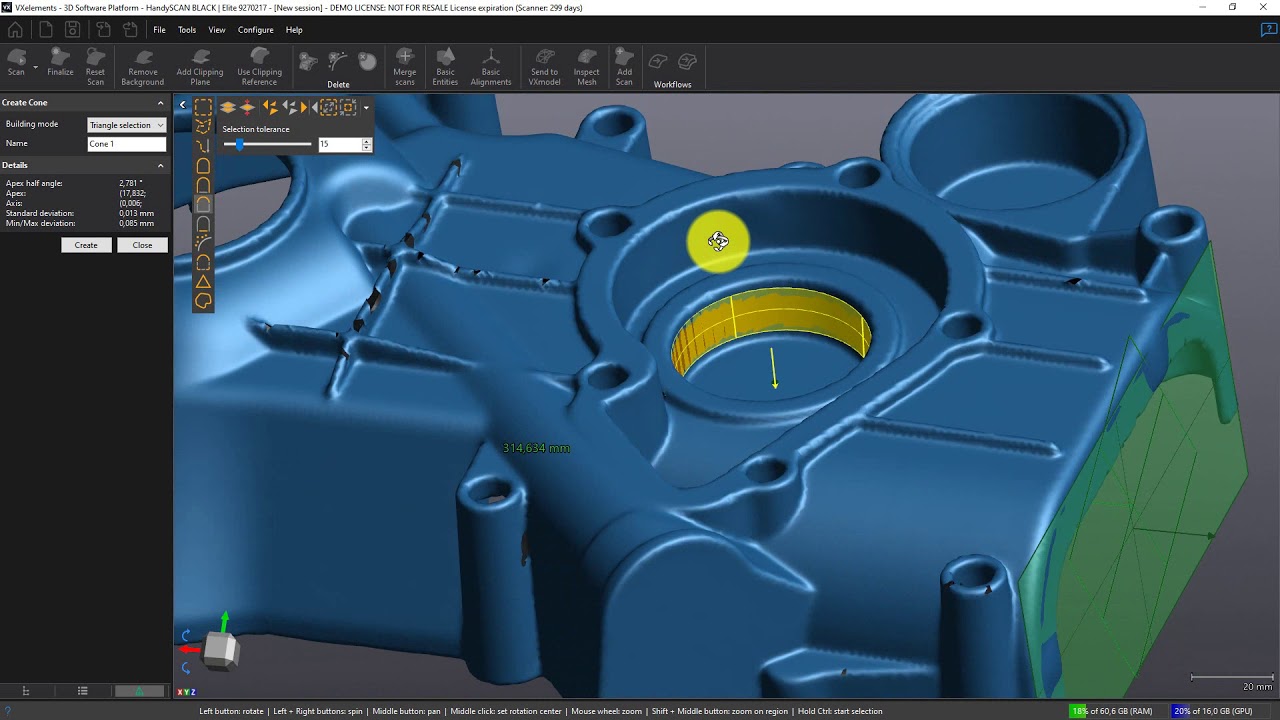Open the Building mode dropdown
1280x720 pixels.
(x=126, y=125)
